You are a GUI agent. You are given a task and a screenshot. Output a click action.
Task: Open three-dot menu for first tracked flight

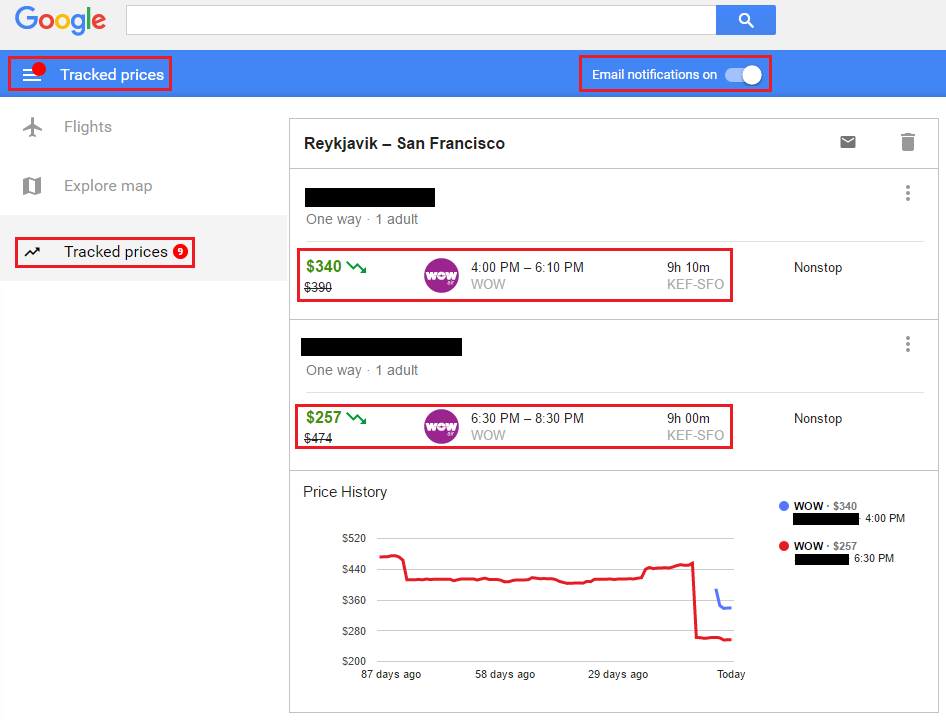coord(908,193)
